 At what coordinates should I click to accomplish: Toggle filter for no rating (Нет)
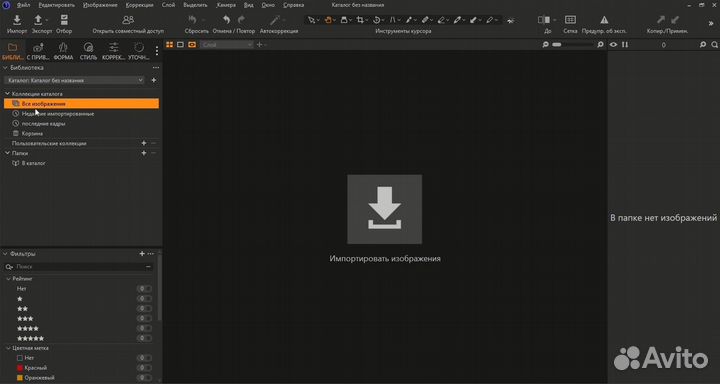point(144,288)
